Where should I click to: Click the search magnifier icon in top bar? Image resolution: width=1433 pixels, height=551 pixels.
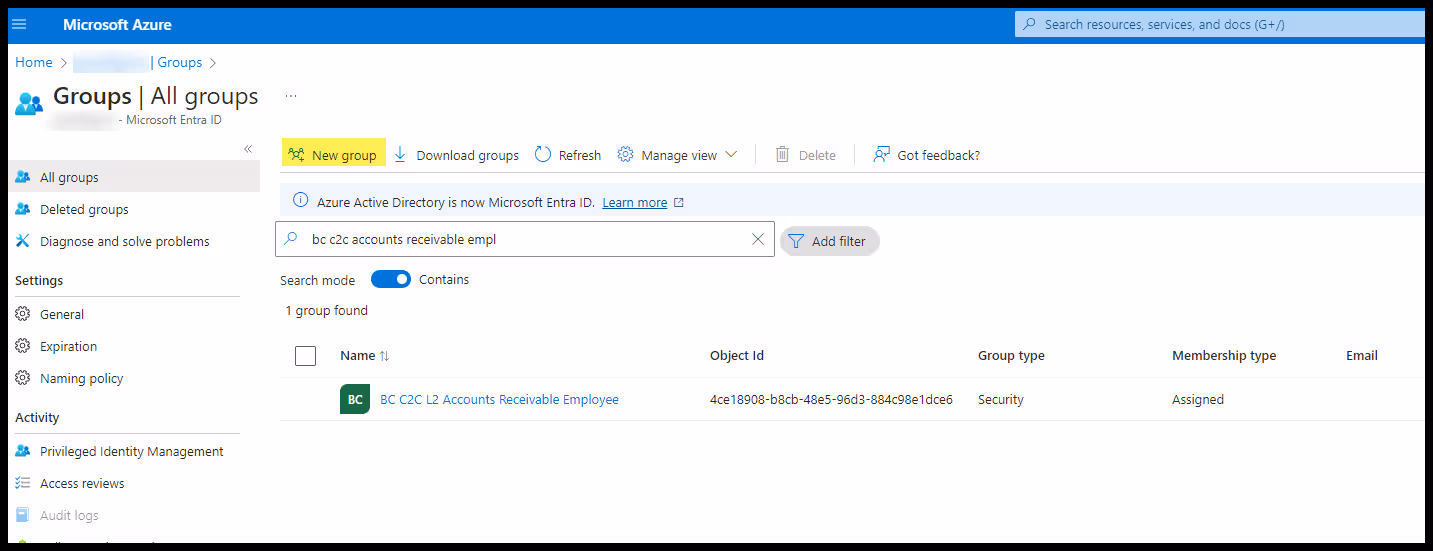(1029, 24)
